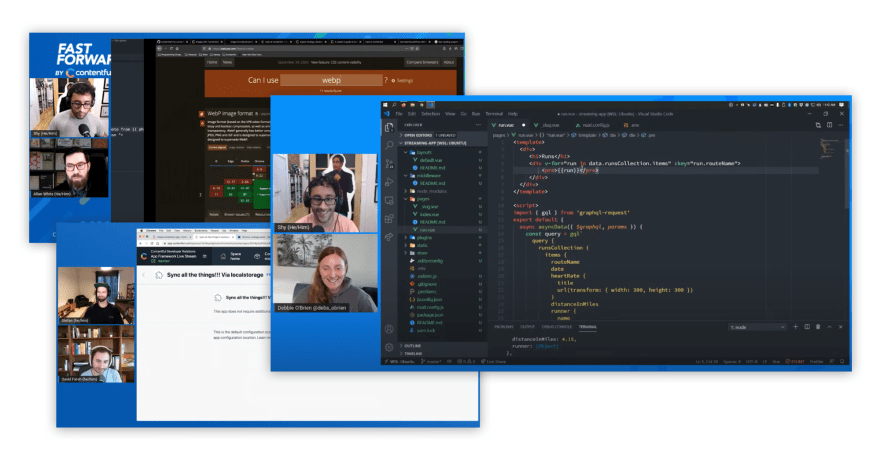Open the Terminal menu in VS Code
The height and width of the screenshot is (457, 880).
click(494, 114)
